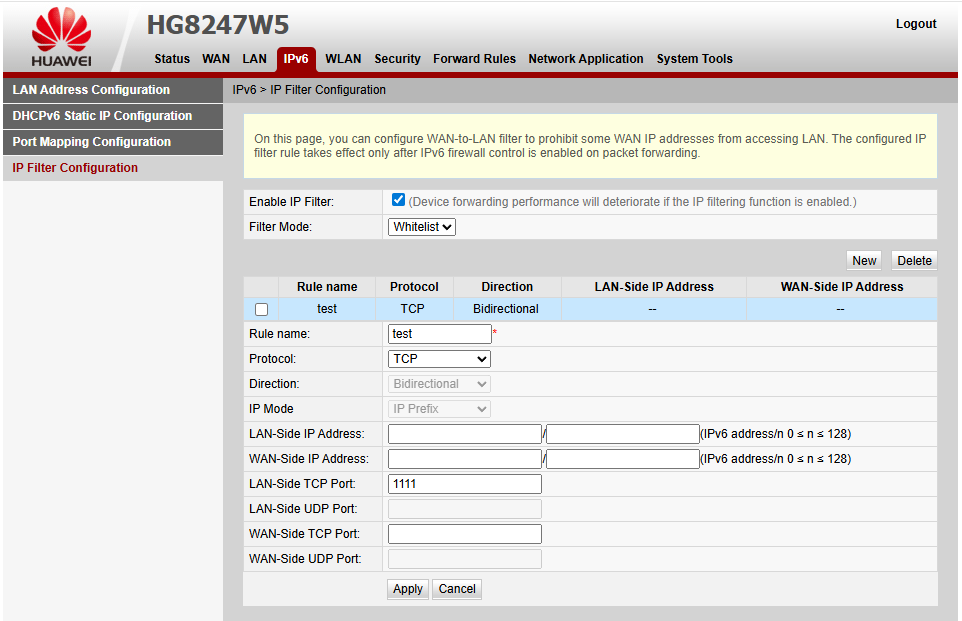Open Port Mapping Configuration in the sidebar
The height and width of the screenshot is (621, 962).
pyautogui.click(x=113, y=142)
